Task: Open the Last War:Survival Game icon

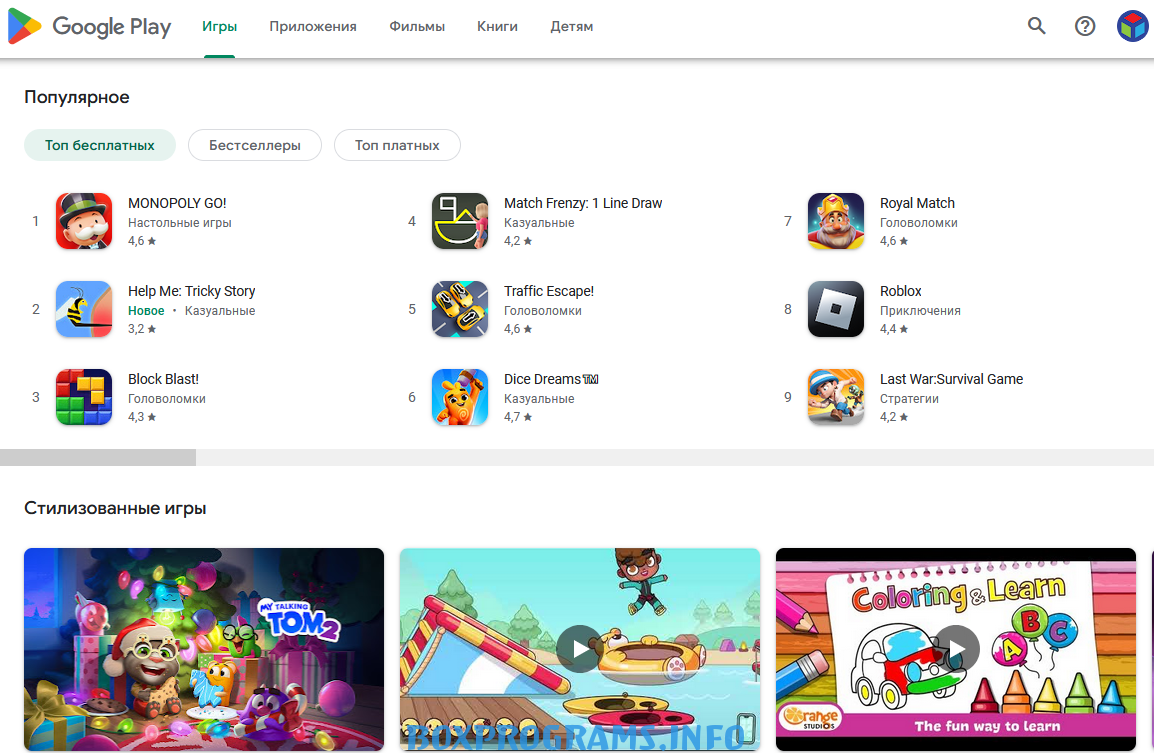Action: coord(836,397)
